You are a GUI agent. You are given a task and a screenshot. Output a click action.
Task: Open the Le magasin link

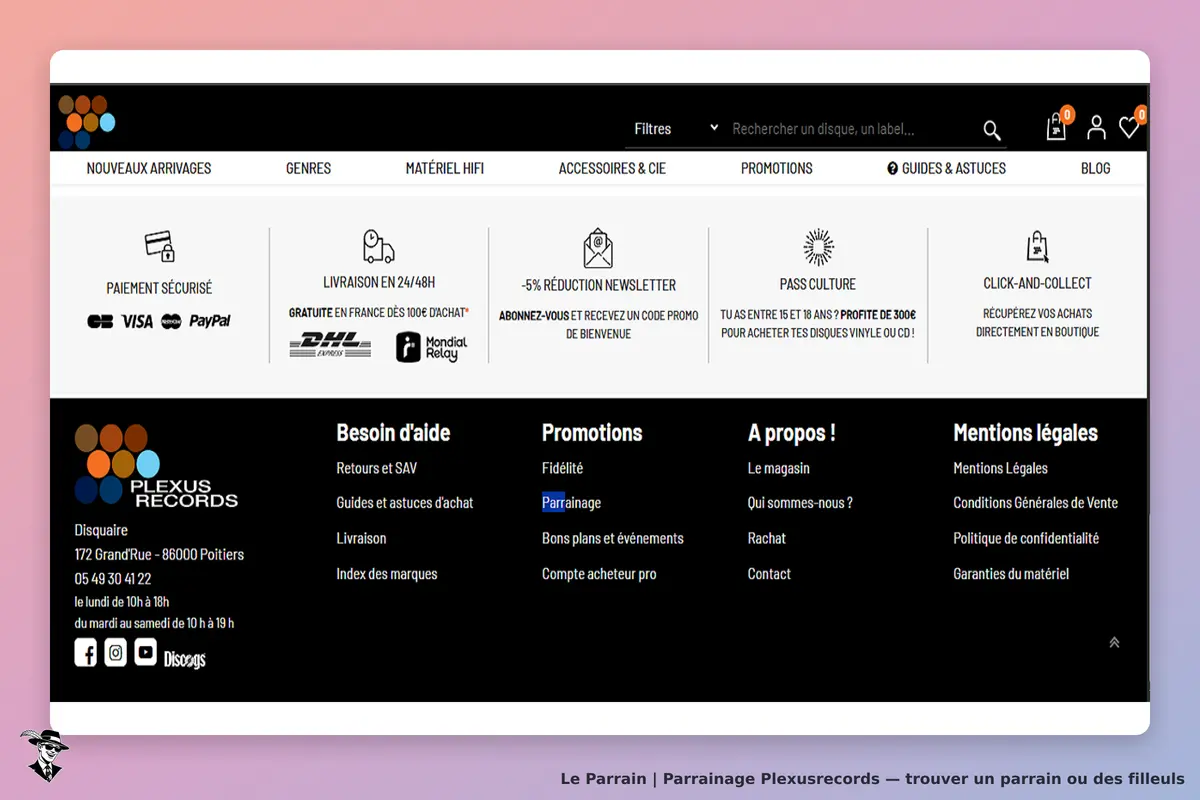[779, 468]
